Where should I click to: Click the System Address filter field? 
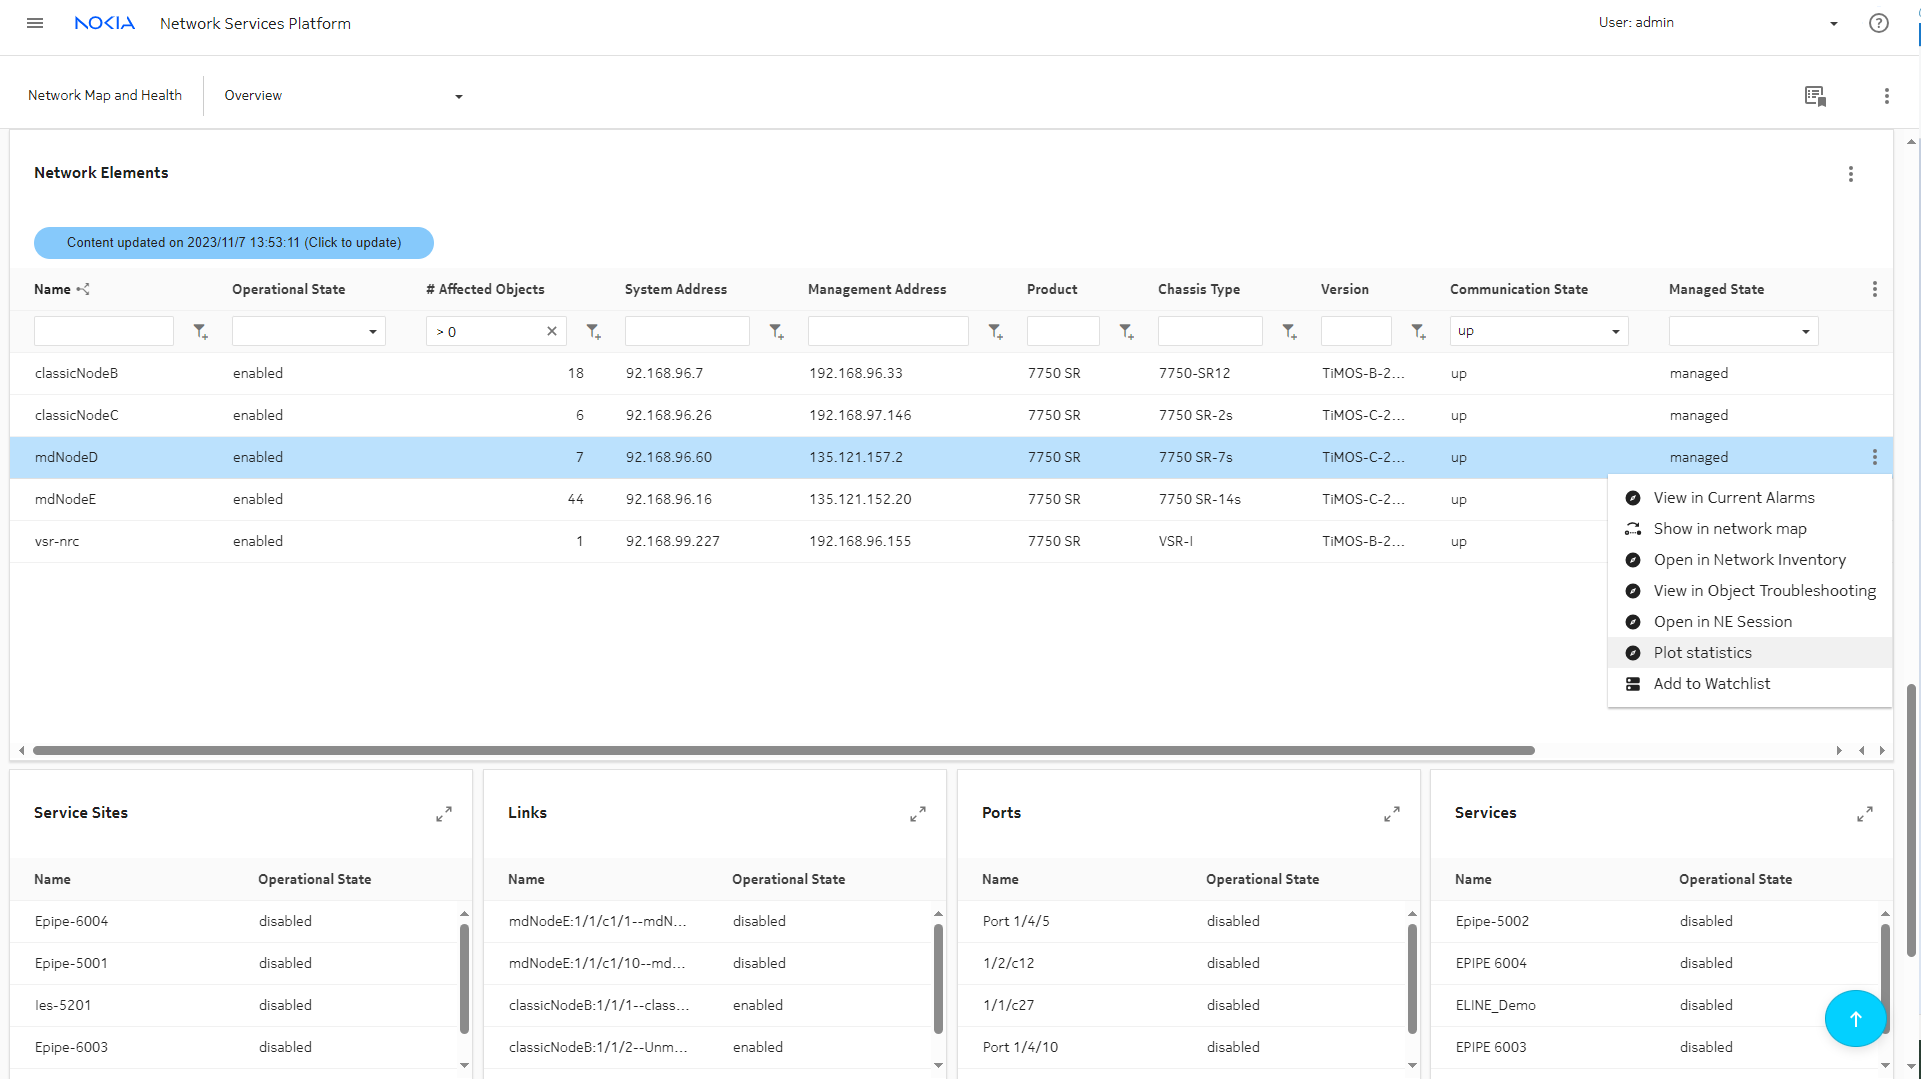coord(687,331)
